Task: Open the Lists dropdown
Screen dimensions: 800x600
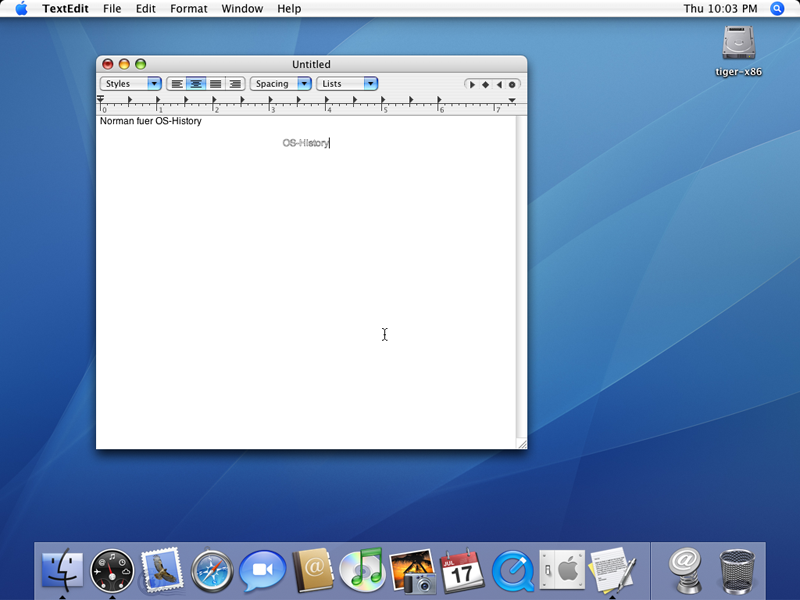Action: click(347, 84)
